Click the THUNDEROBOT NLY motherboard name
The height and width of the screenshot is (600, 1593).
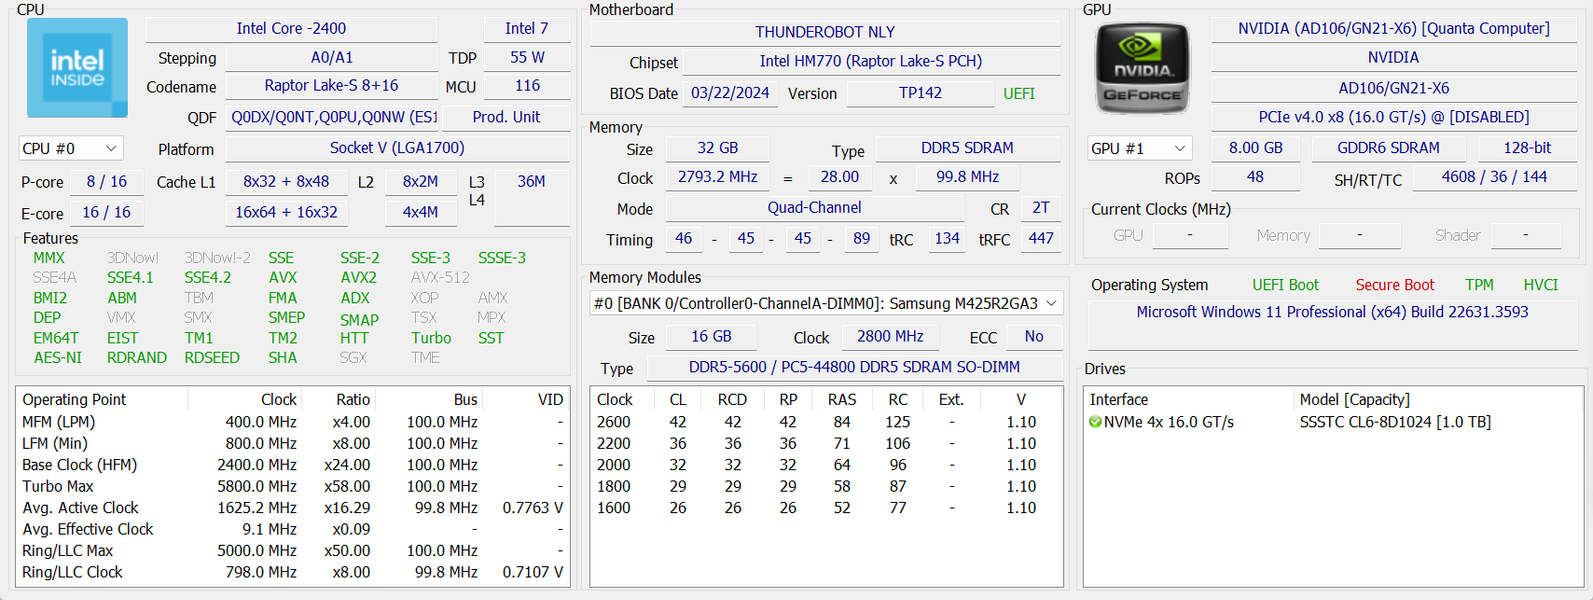825,32
